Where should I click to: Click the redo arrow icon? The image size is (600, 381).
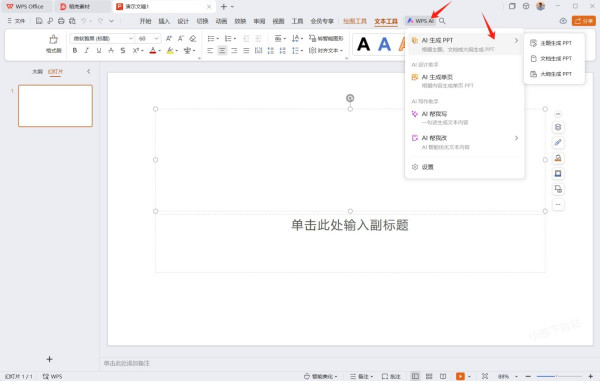100,21
